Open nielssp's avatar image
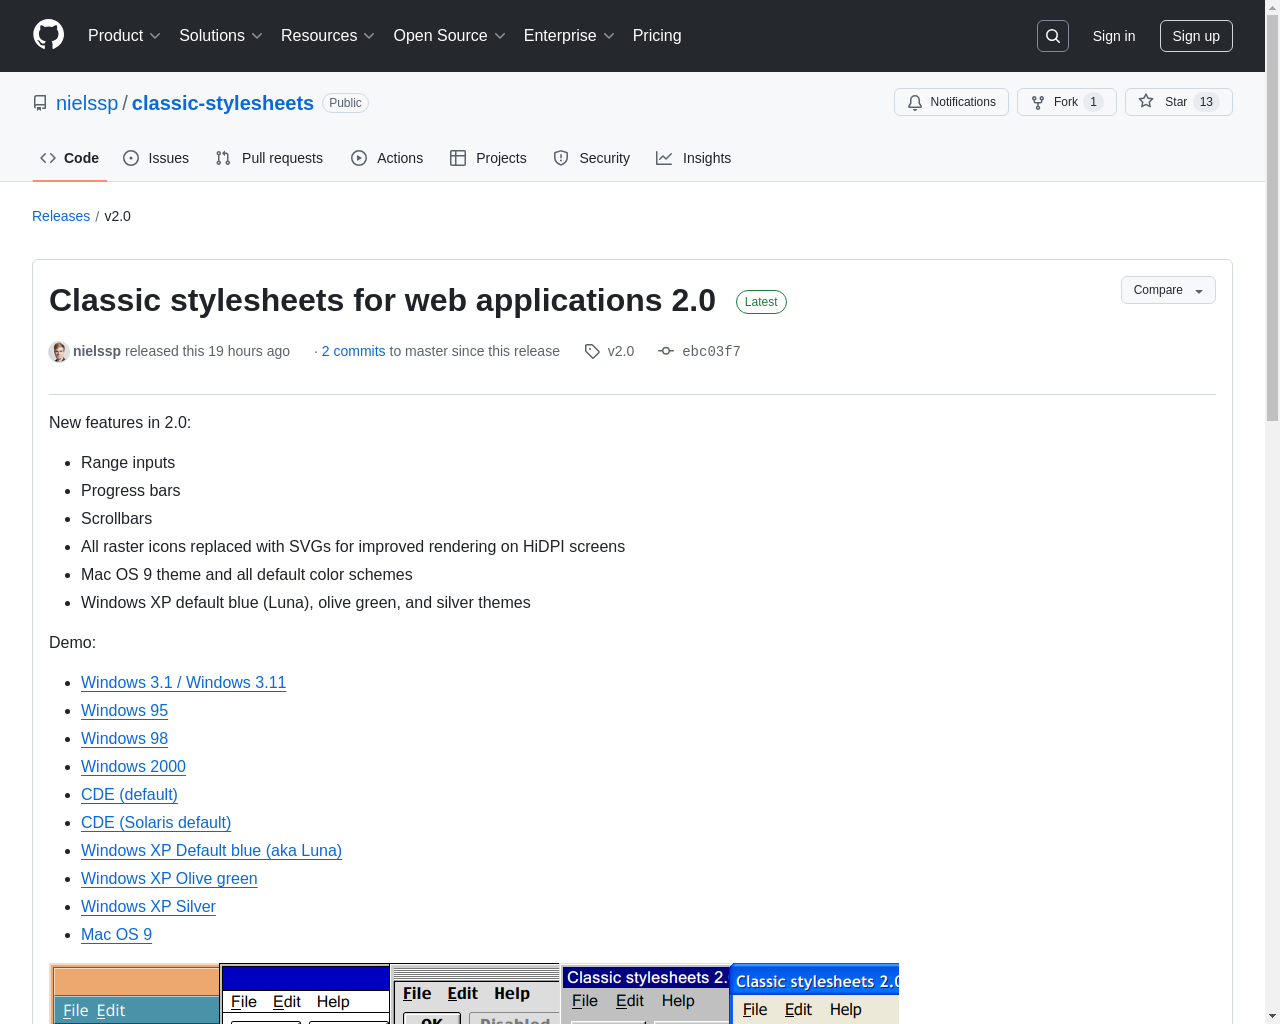The width and height of the screenshot is (1280, 1024). tap(59, 351)
